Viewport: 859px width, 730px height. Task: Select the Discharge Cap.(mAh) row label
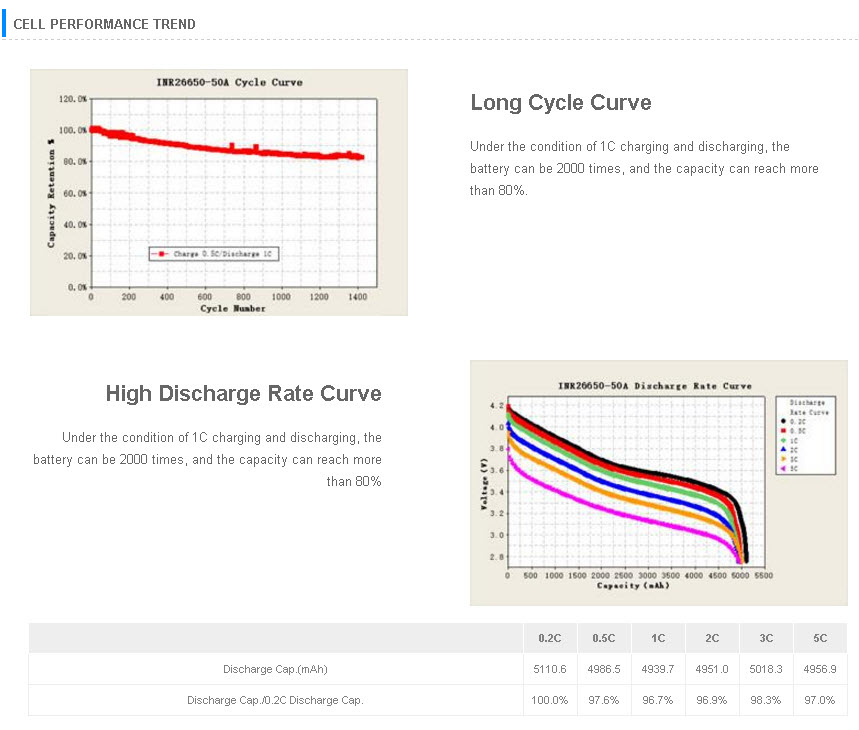point(275,669)
